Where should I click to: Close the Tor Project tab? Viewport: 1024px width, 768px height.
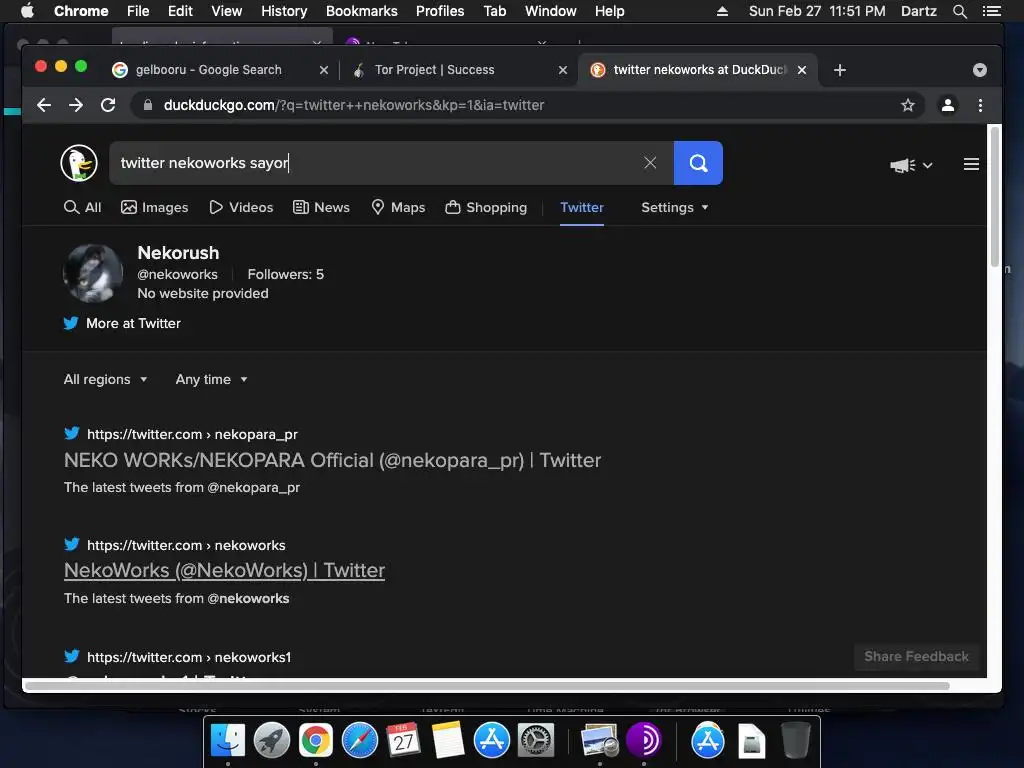[562, 70]
